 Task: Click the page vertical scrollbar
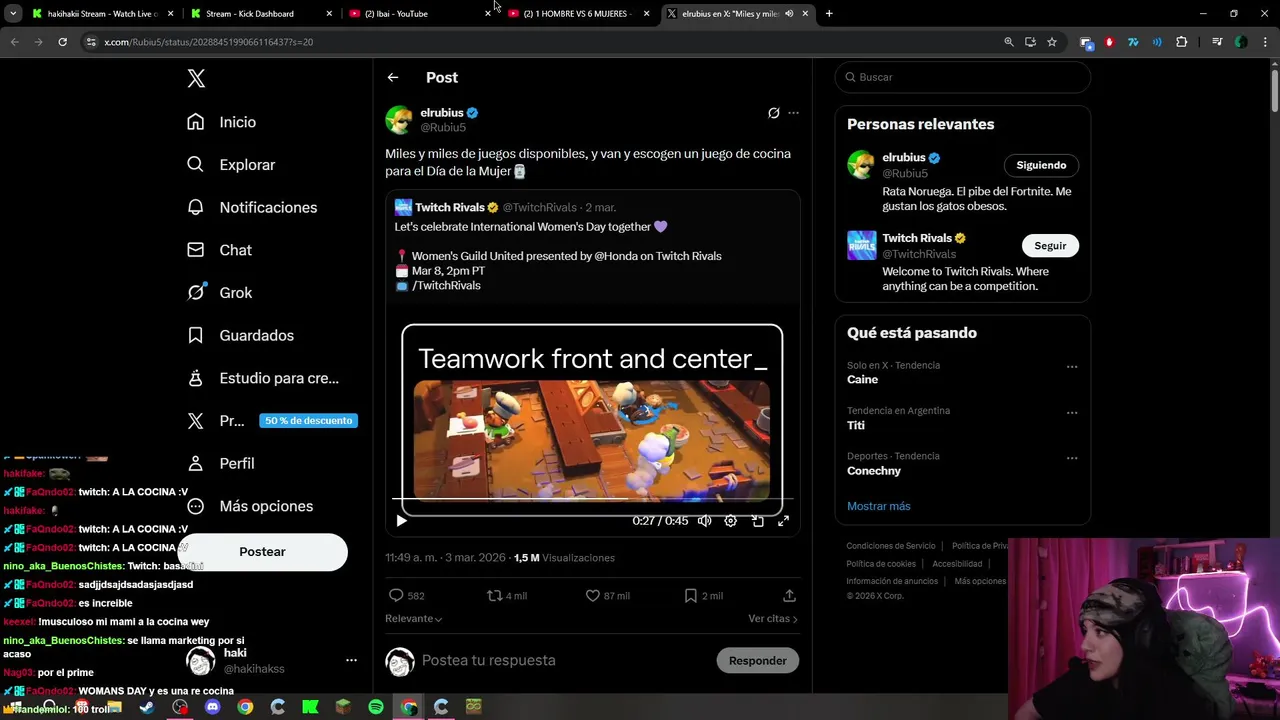point(1274,90)
